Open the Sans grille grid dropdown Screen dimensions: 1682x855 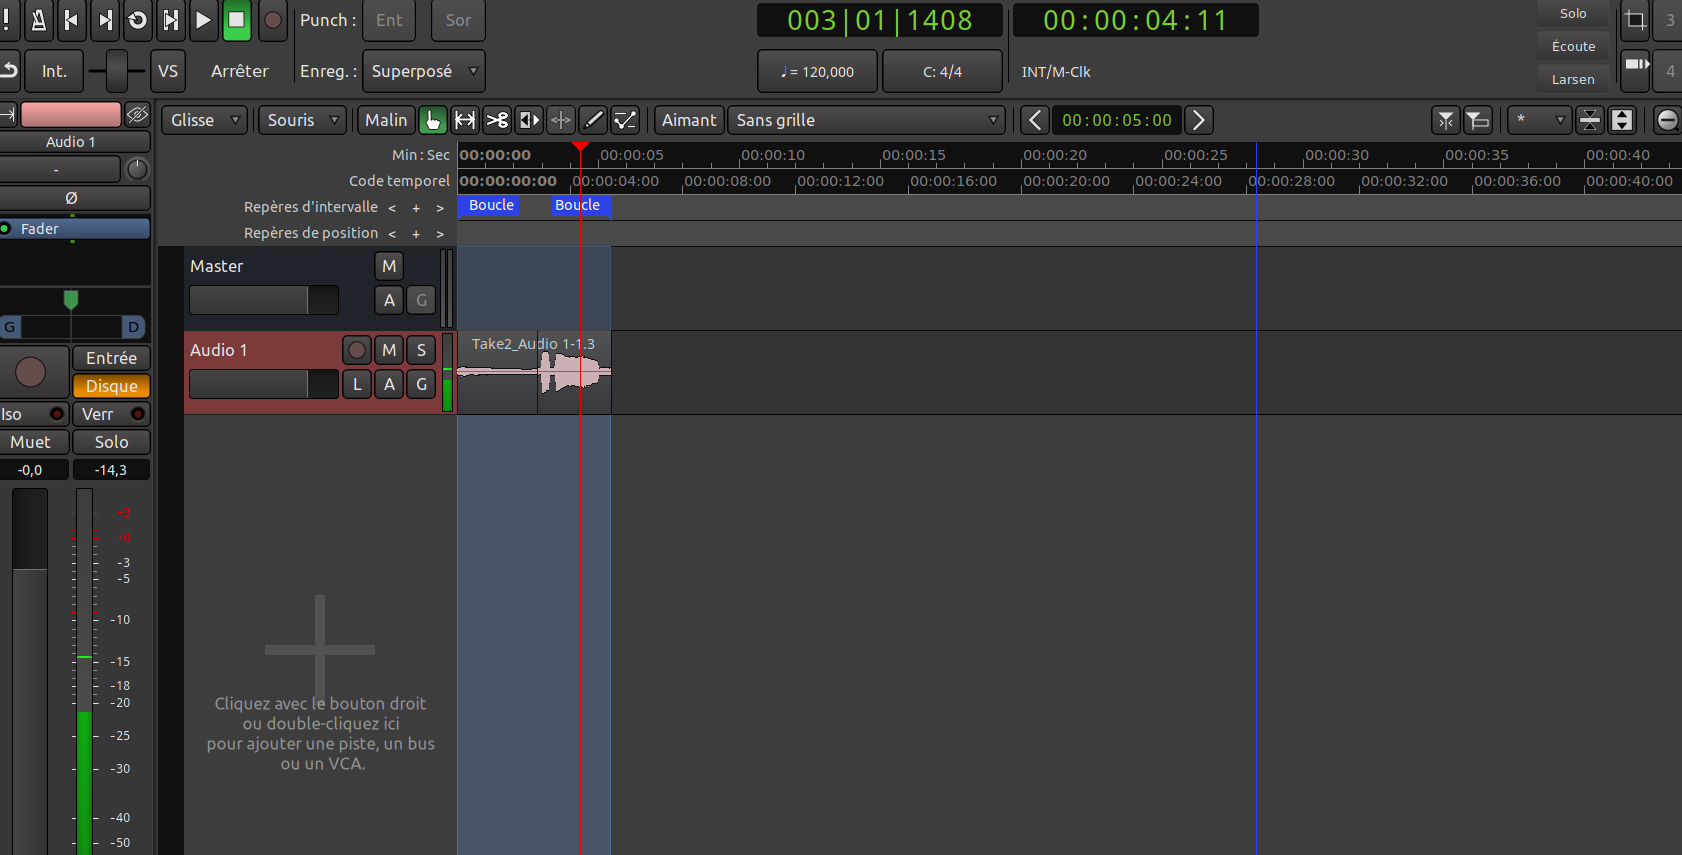866,120
